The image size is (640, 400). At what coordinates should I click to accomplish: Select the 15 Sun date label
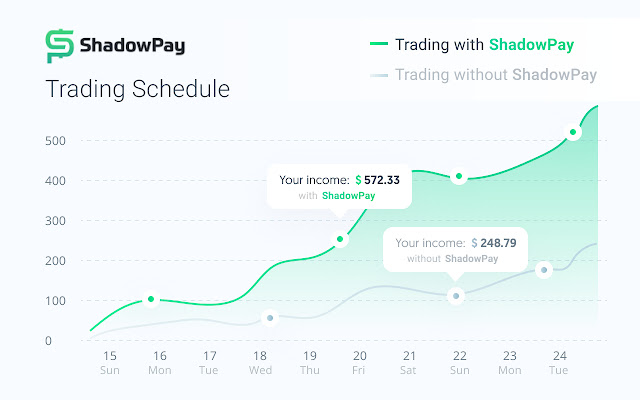109,362
